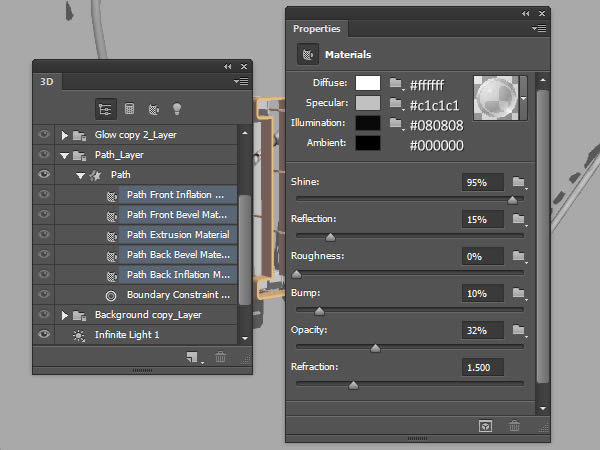Toggle visibility of Glow copy 2_Layer

(x=44, y=134)
